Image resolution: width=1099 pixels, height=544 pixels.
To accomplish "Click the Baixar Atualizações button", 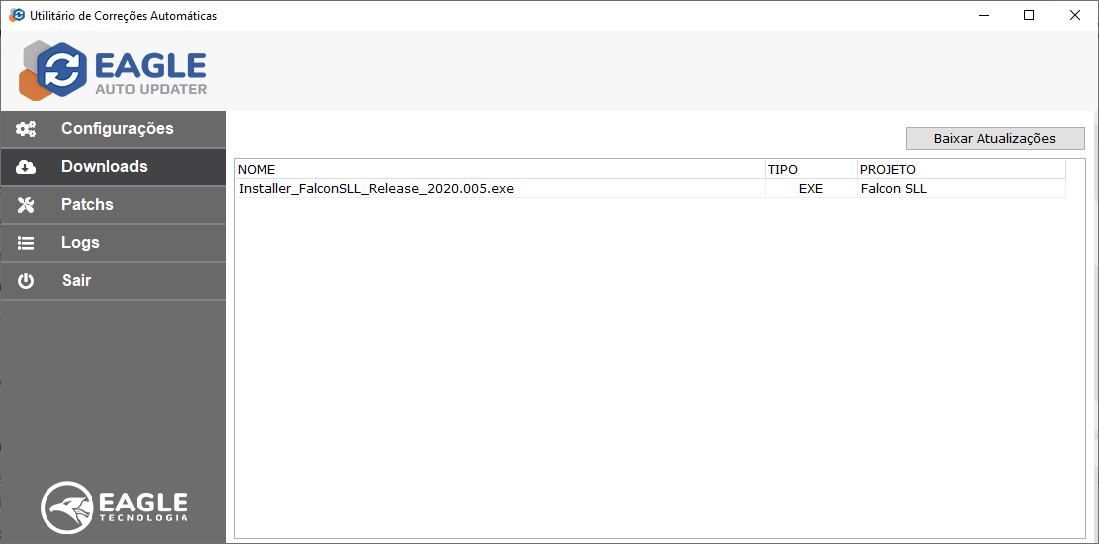I will pyautogui.click(x=995, y=138).
